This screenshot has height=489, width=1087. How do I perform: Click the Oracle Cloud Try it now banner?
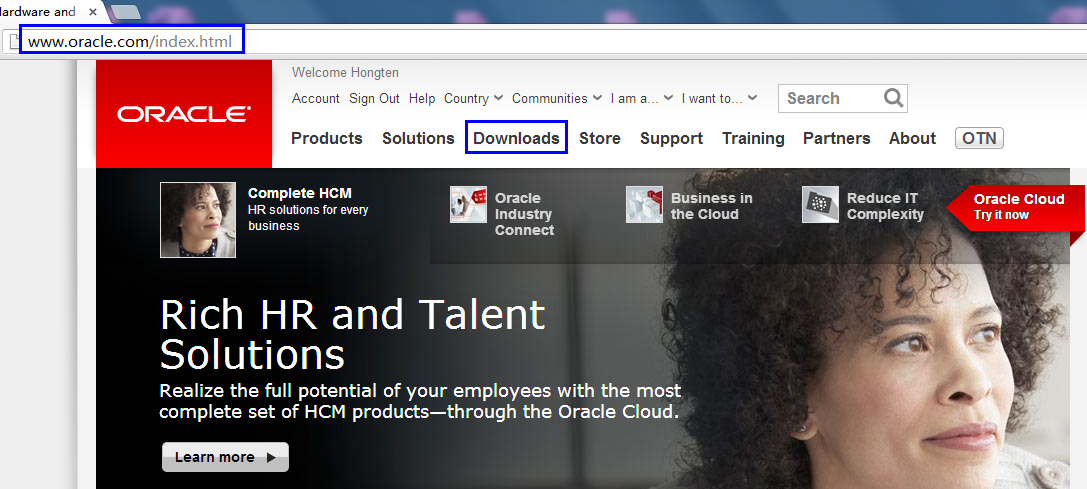point(1015,206)
